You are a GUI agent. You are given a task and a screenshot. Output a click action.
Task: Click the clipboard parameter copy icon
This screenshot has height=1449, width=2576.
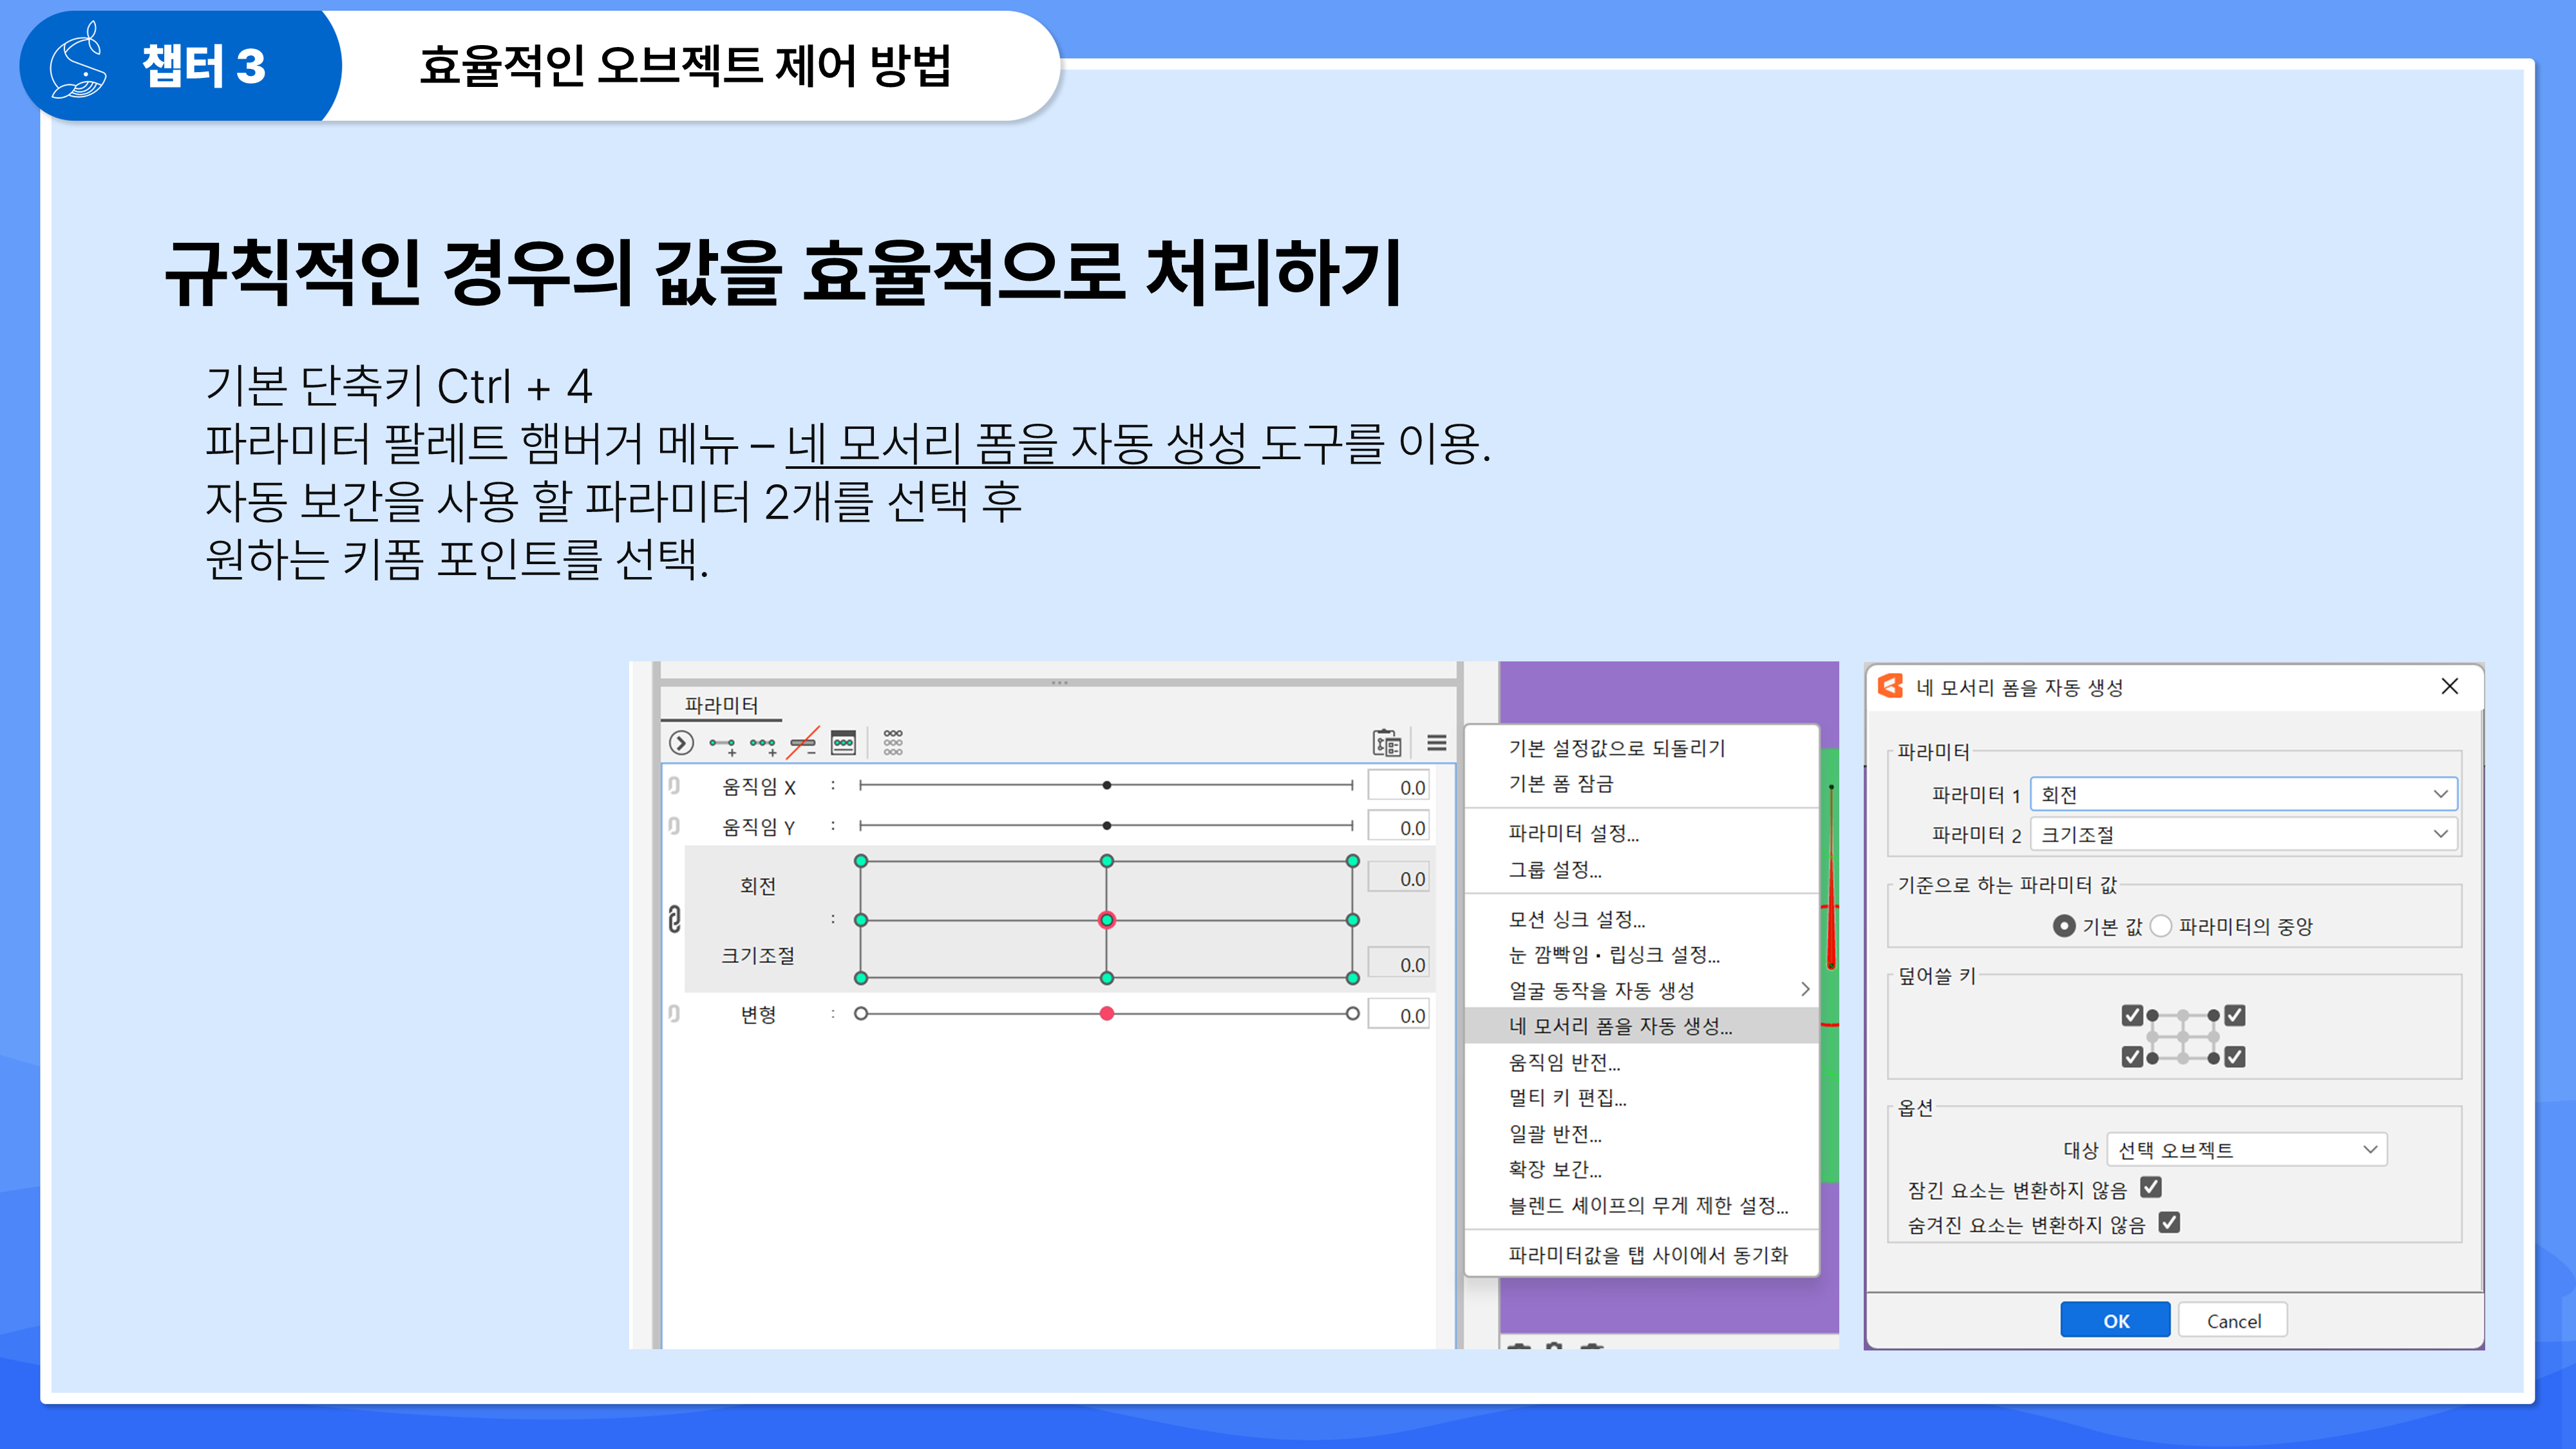coord(1386,743)
